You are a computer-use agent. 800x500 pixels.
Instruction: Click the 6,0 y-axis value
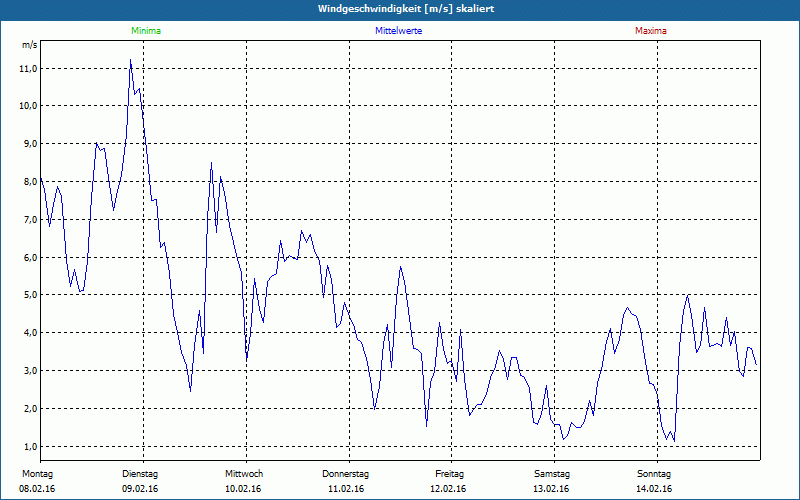pyautogui.click(x=30, y=257)
